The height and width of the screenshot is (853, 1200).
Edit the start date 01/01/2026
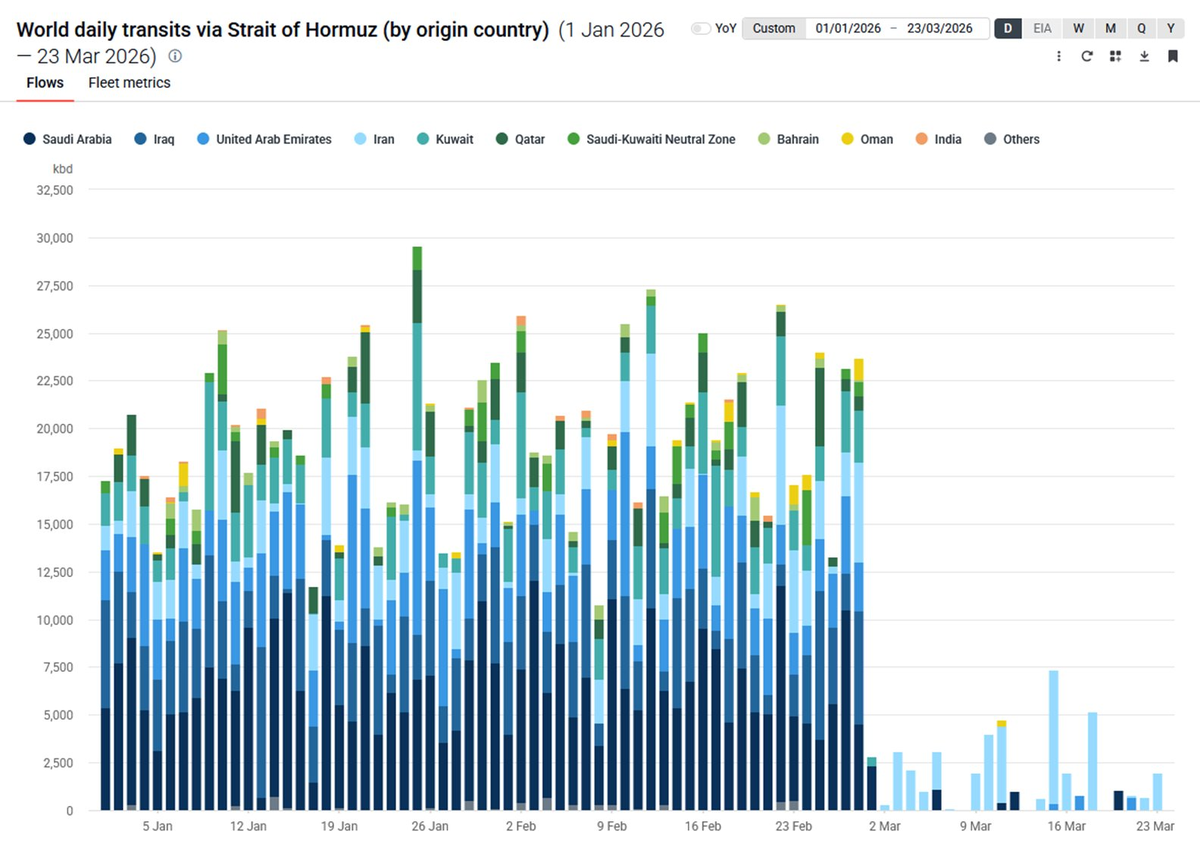pos(848,29)
